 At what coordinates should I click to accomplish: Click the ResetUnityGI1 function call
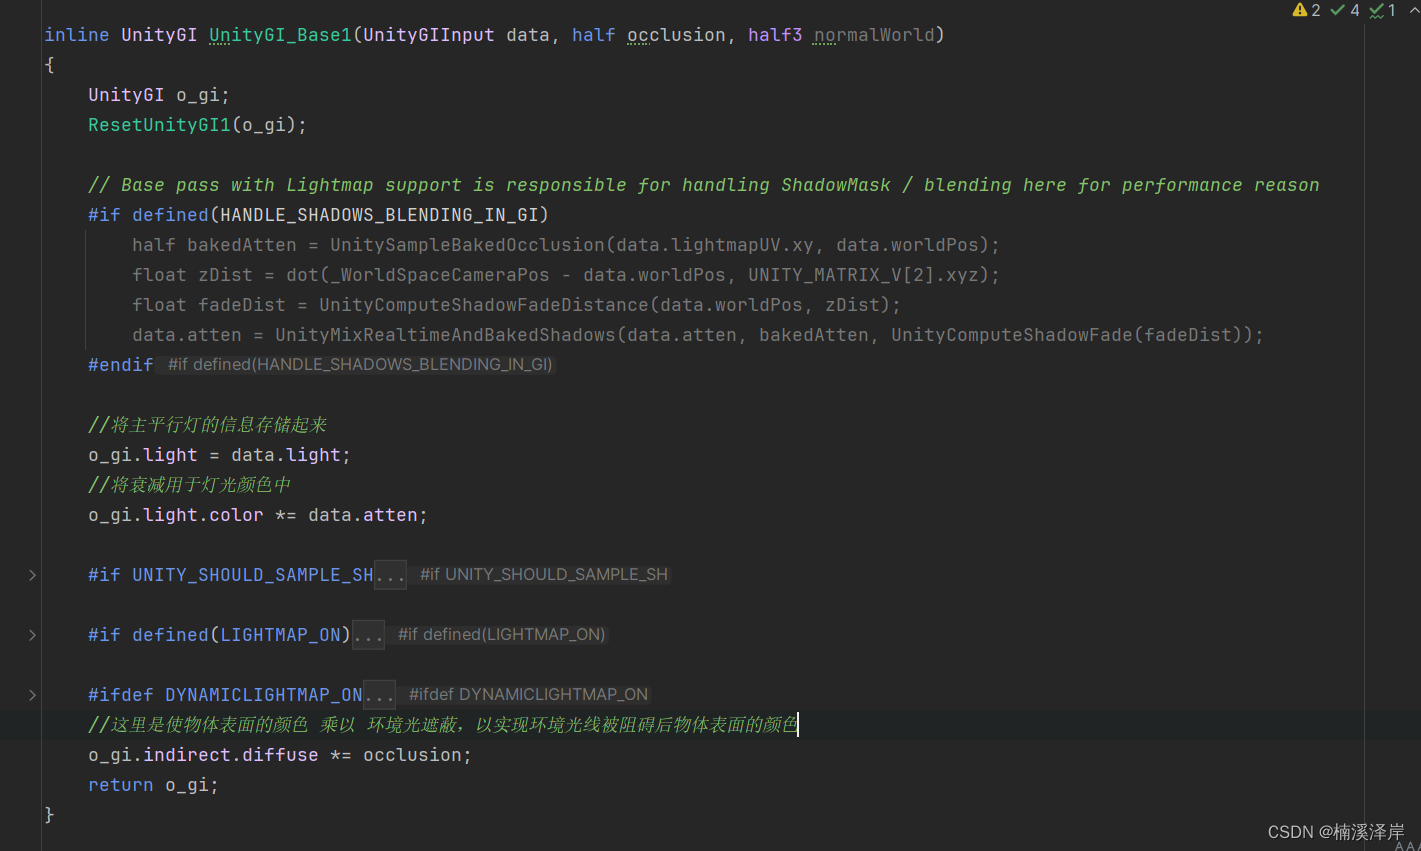pyautogui.click(x=159, y=125)
